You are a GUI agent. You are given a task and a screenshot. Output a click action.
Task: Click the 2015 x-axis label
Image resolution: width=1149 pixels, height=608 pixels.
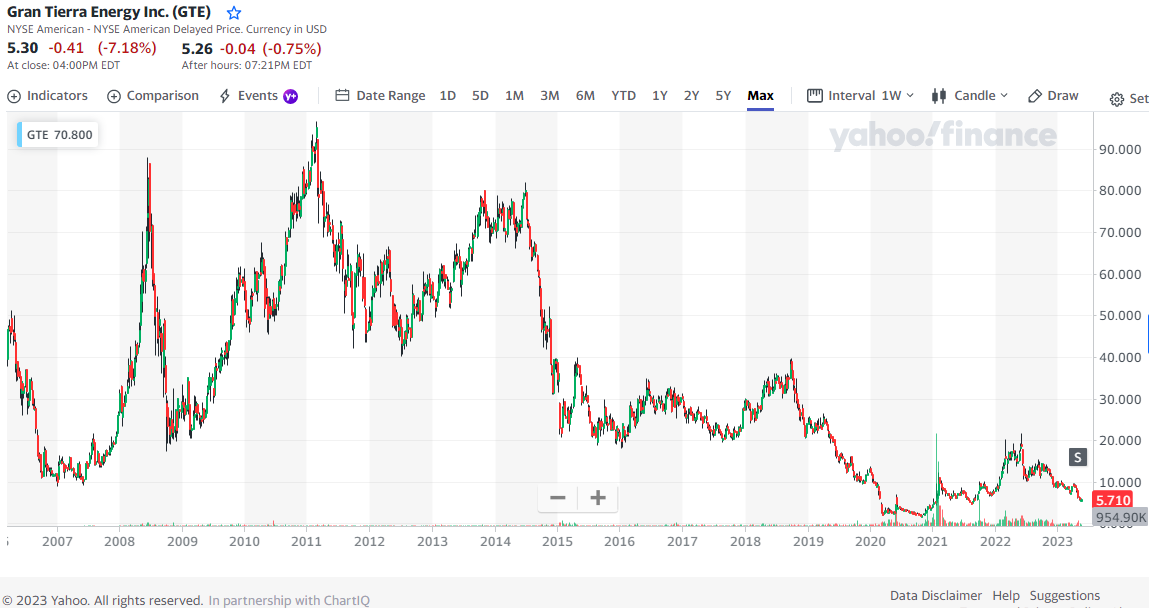click(x=558, y=541)
